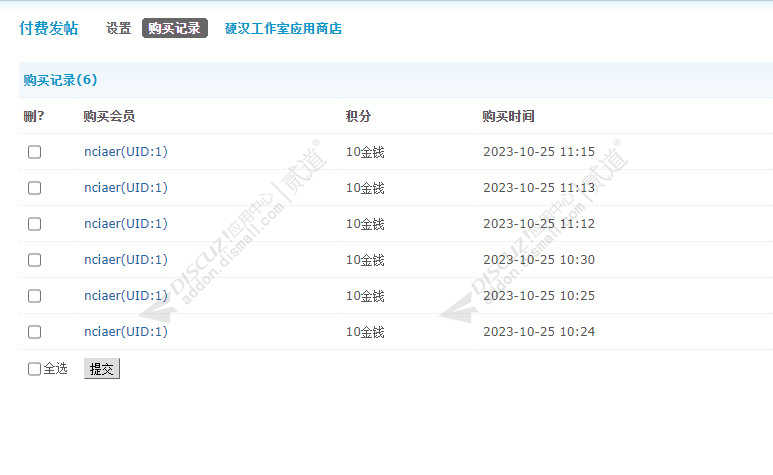This screenshot has height=475, width=773.
Task: Tick the 全选 select-all checkbox
Action: coord(35,369)
